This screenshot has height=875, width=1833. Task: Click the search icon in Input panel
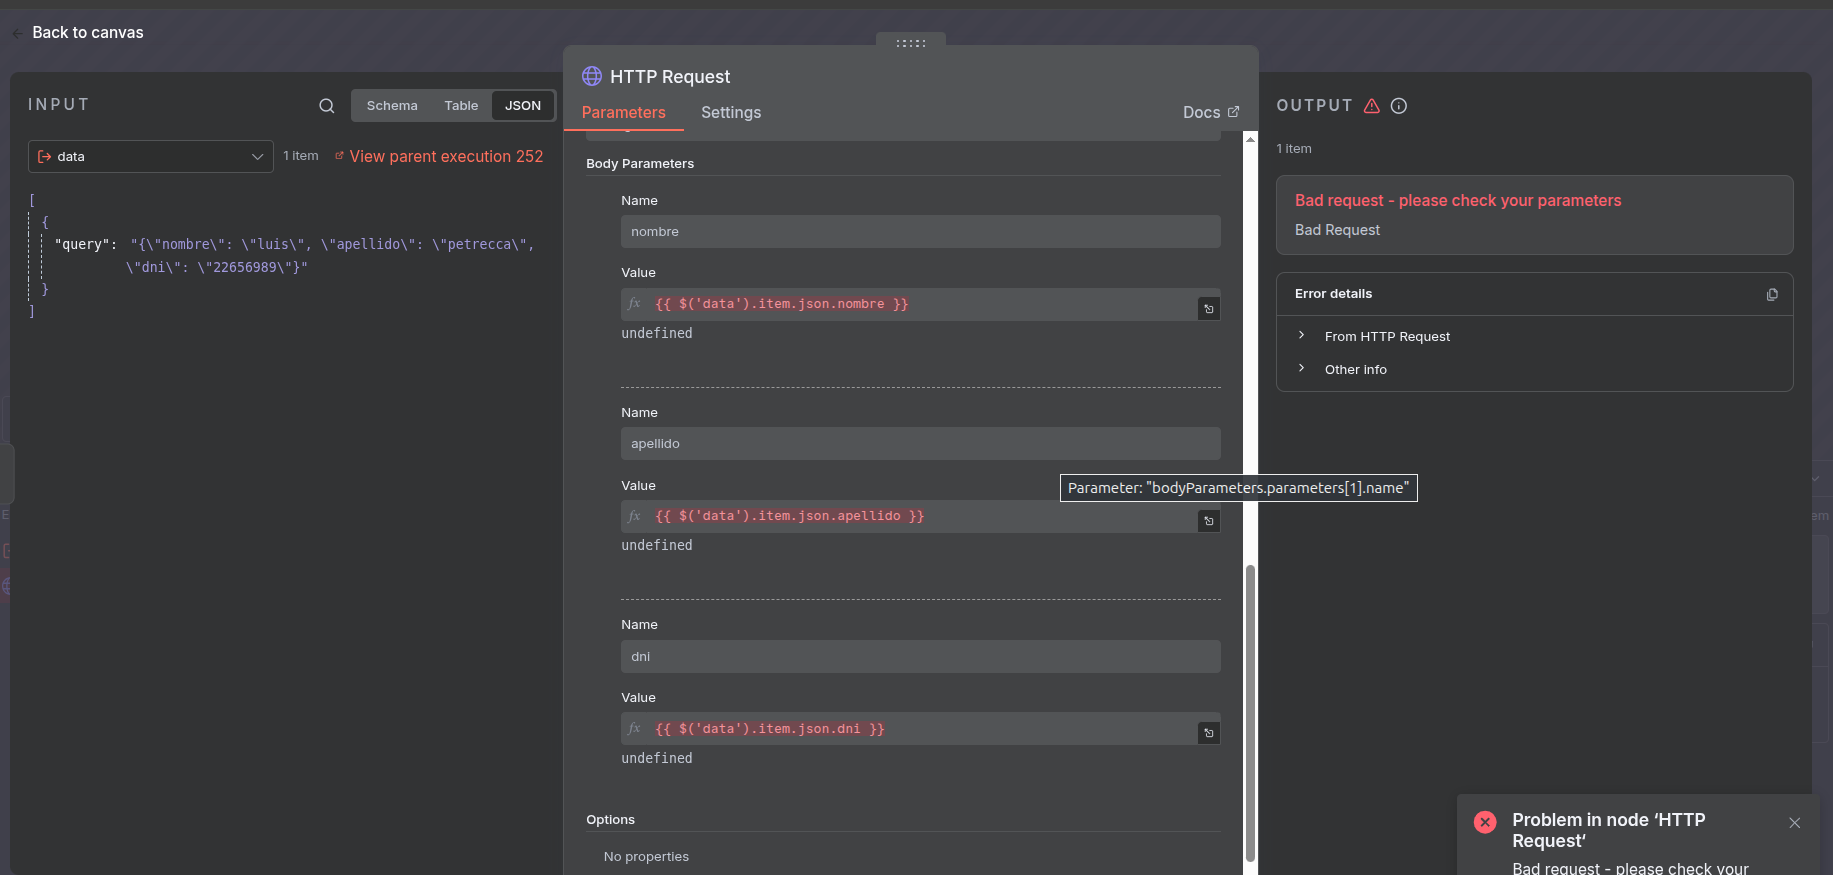click(x=326, y=106)
